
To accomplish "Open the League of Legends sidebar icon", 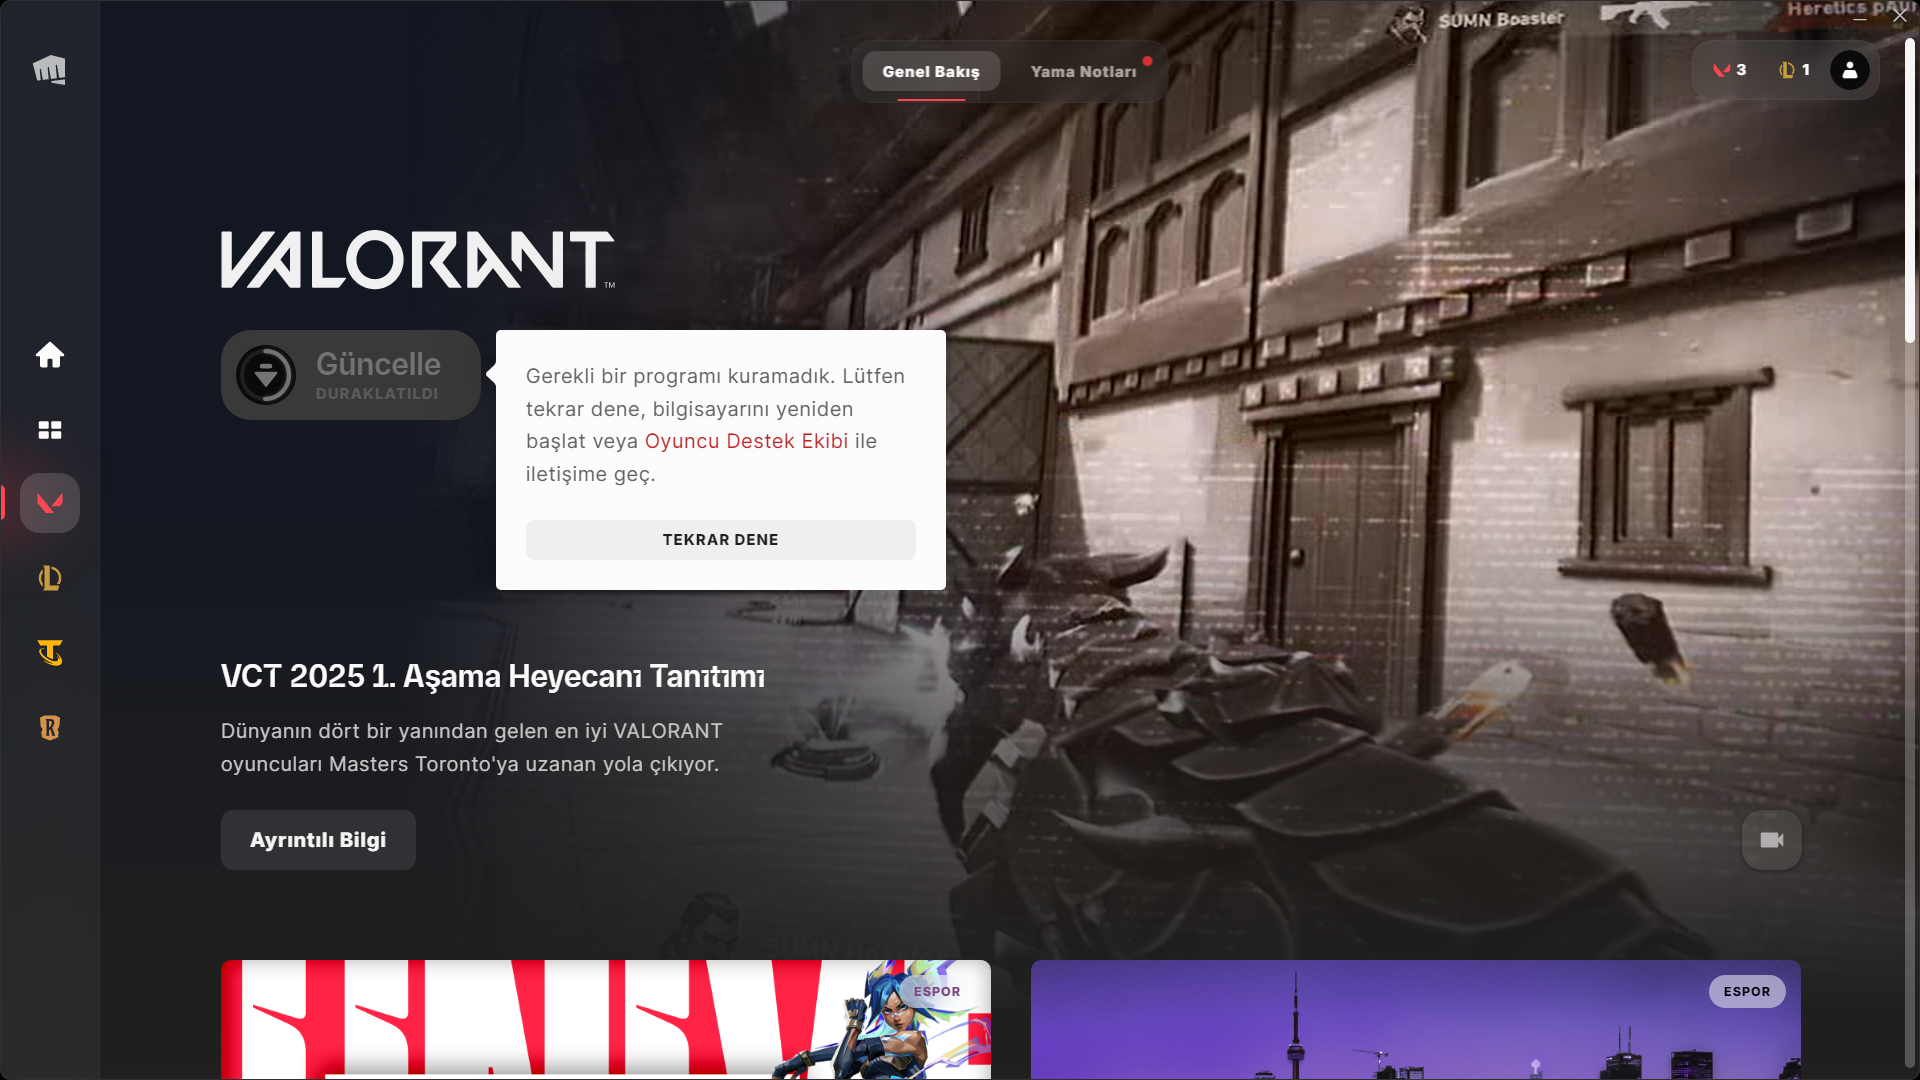I will coord(50,578).
